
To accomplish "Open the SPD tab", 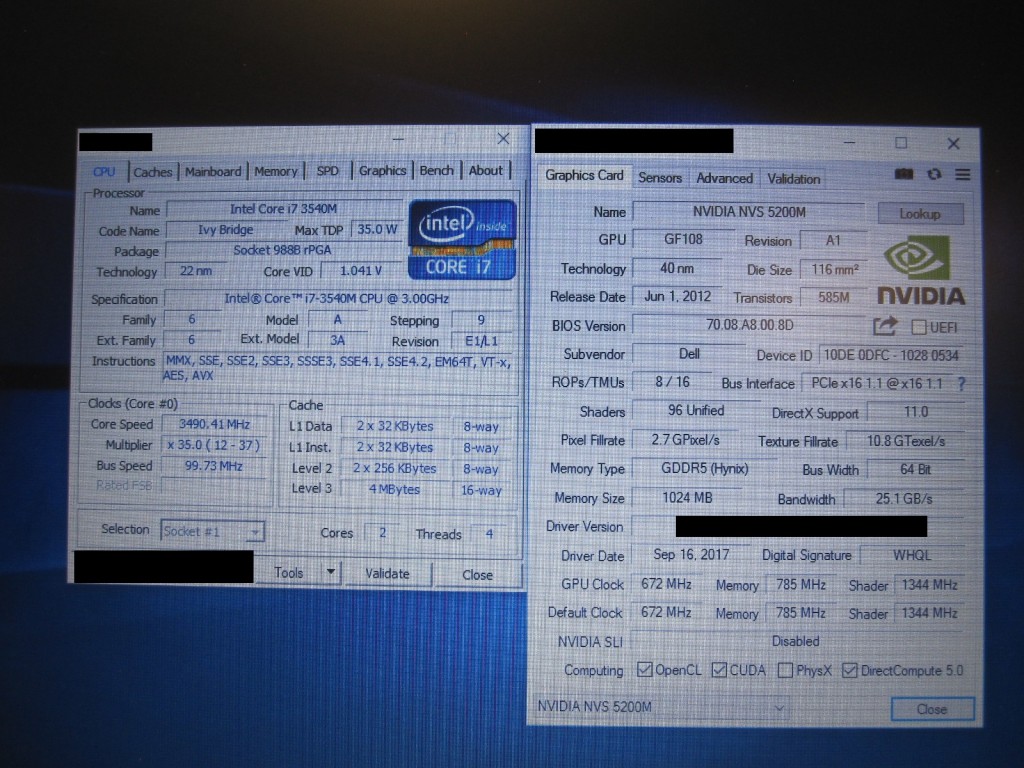I will coord(328,171).
